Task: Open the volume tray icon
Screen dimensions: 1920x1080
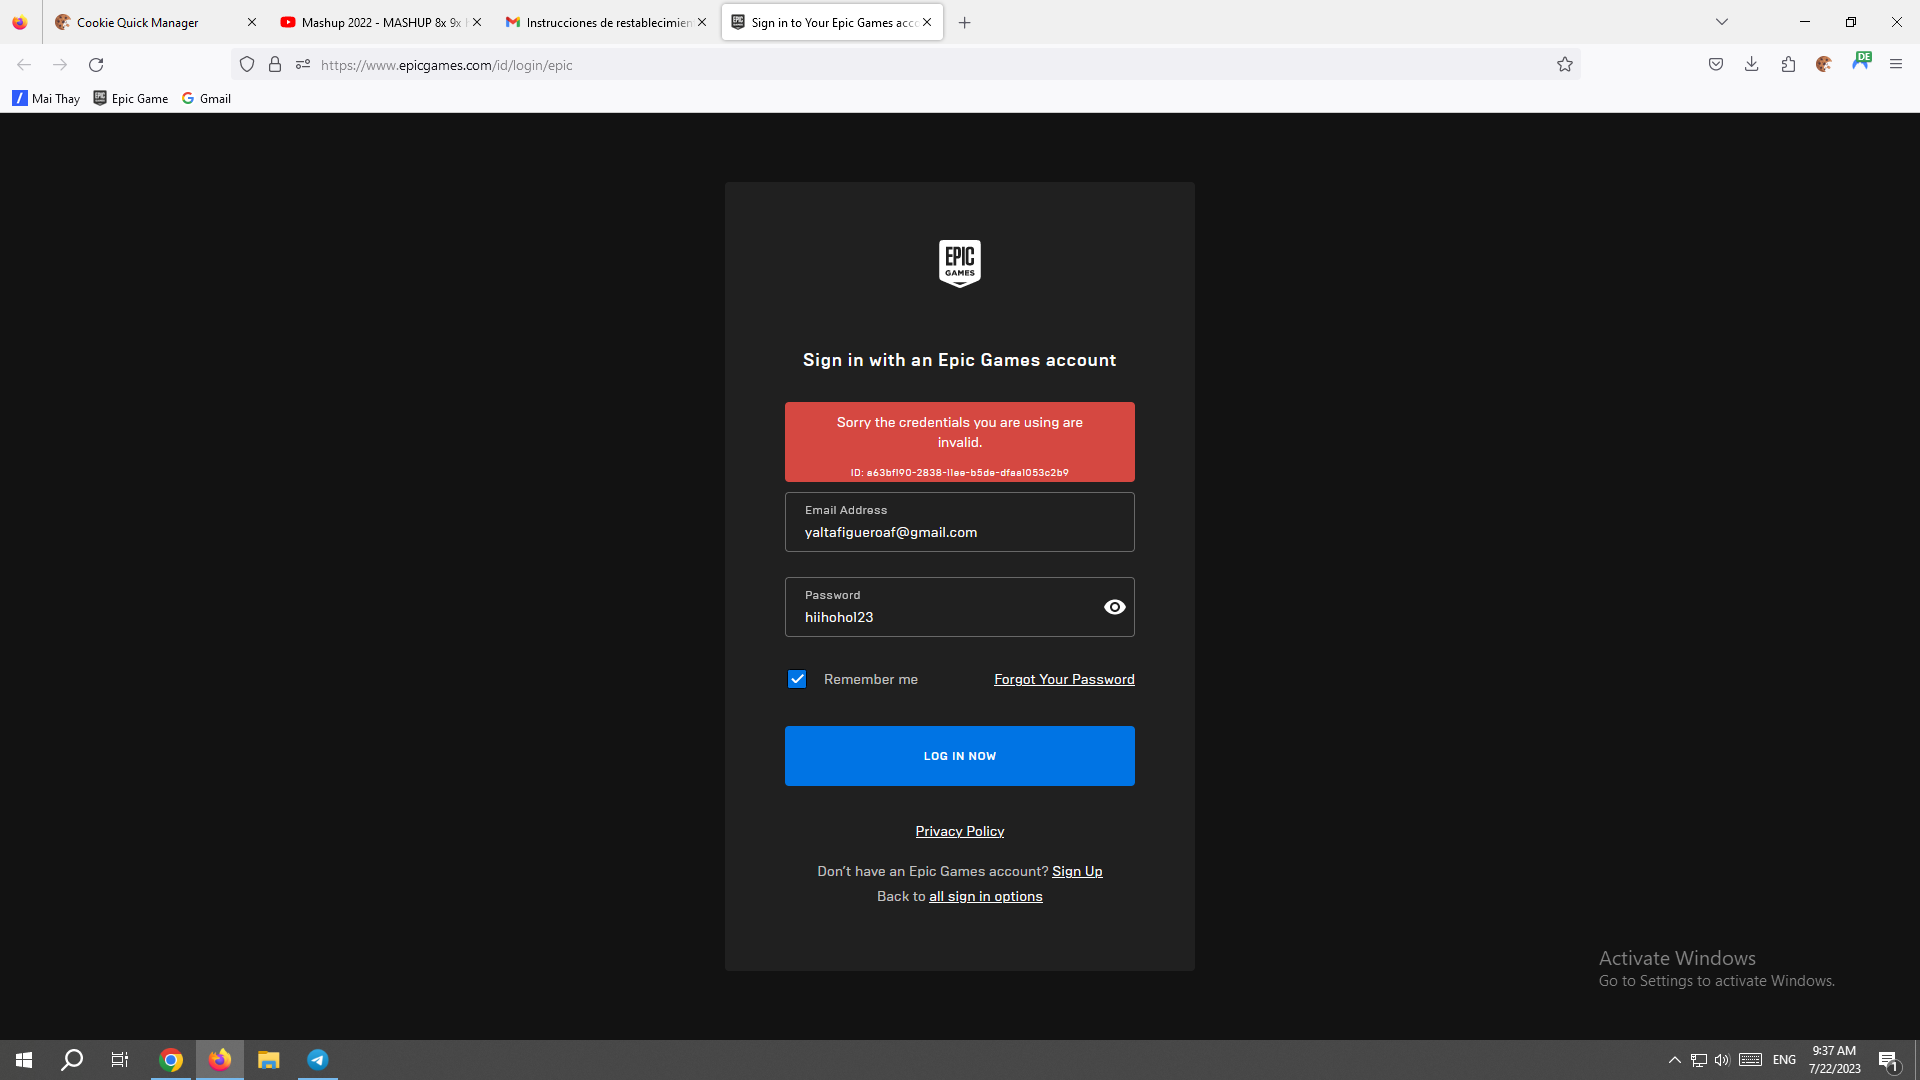Action: click(1722, 1060)
